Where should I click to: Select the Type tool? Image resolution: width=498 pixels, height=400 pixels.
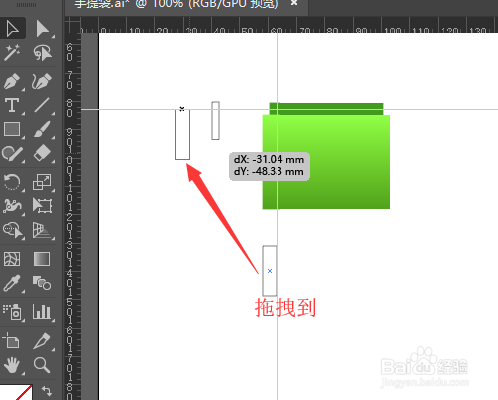[13, 105]
